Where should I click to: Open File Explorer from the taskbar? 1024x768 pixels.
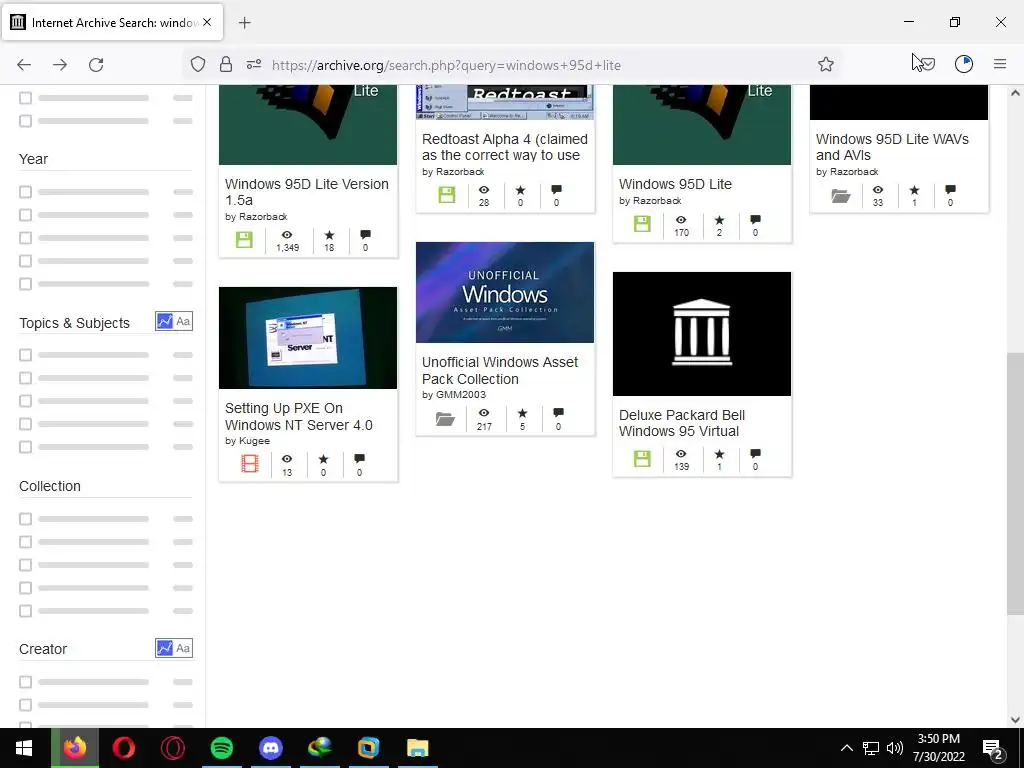[x=417, y=748]
